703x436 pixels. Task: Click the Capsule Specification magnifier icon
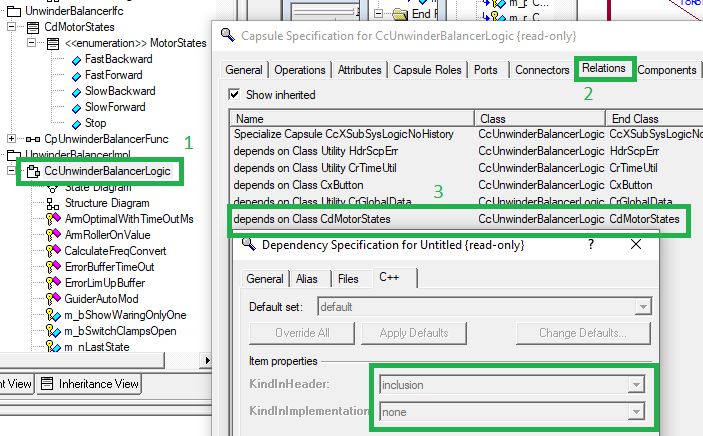[228, 35]
